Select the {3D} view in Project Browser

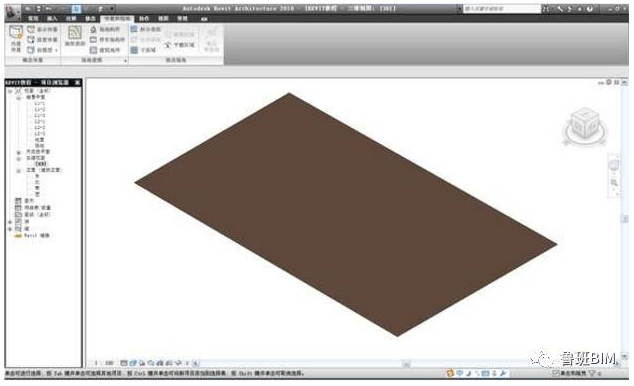(x=40, y=164)
